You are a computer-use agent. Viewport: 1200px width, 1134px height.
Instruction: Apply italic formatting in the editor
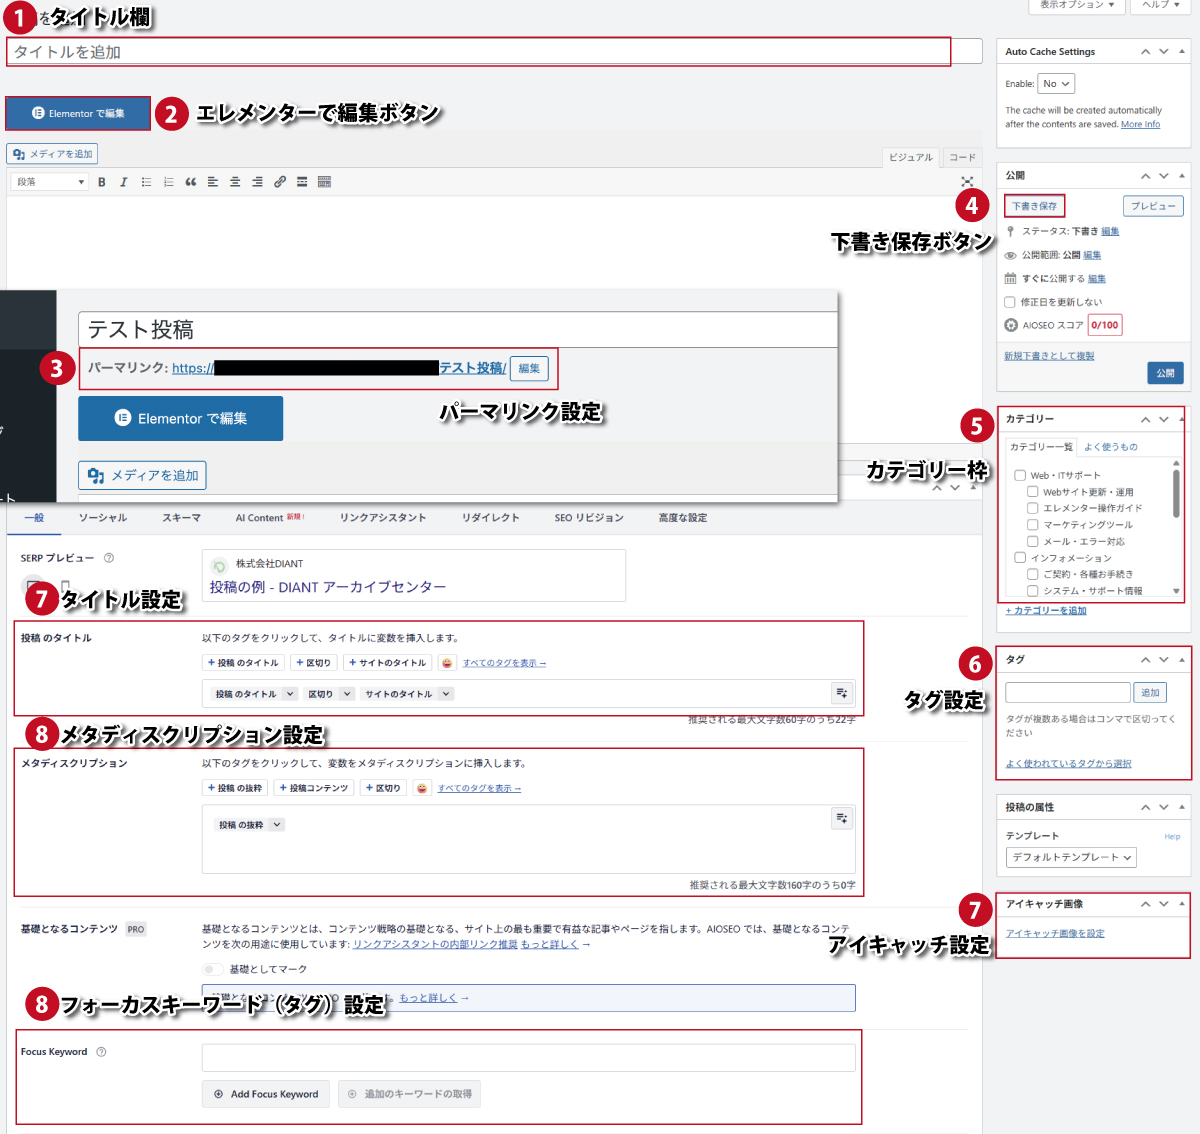(x=124, y=182)
